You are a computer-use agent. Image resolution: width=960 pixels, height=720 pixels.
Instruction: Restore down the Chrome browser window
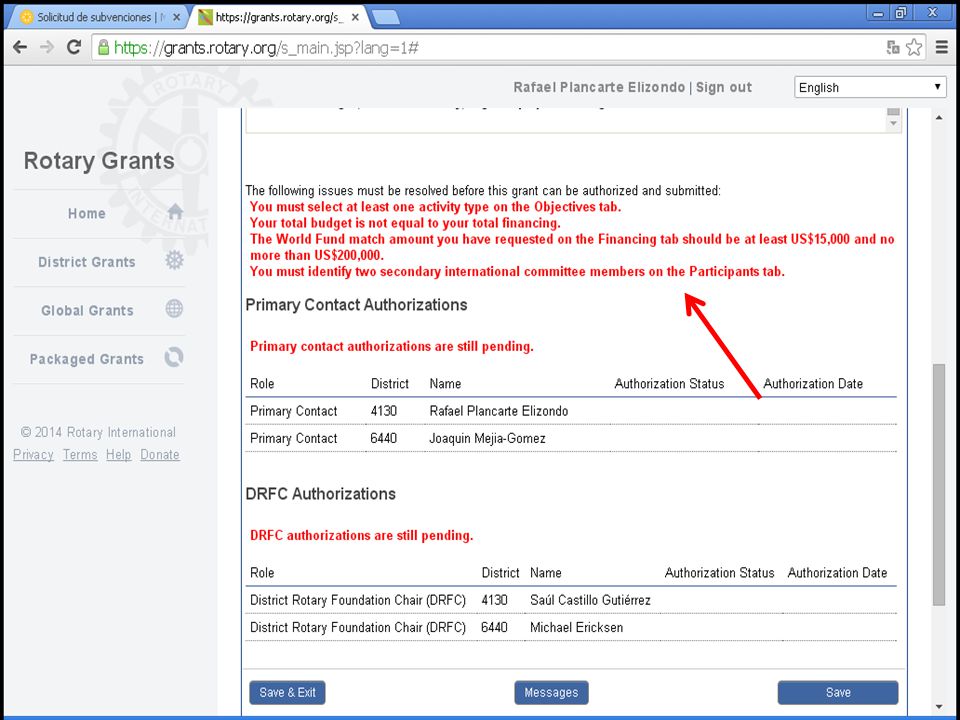coord(901,12)
